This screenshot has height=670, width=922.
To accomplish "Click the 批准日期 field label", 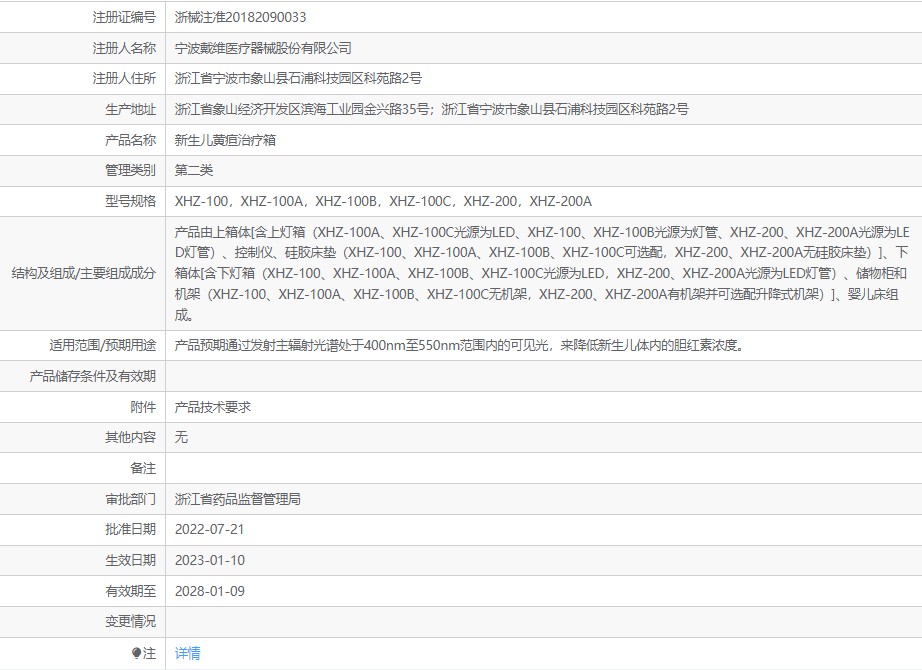I will 131,529.
